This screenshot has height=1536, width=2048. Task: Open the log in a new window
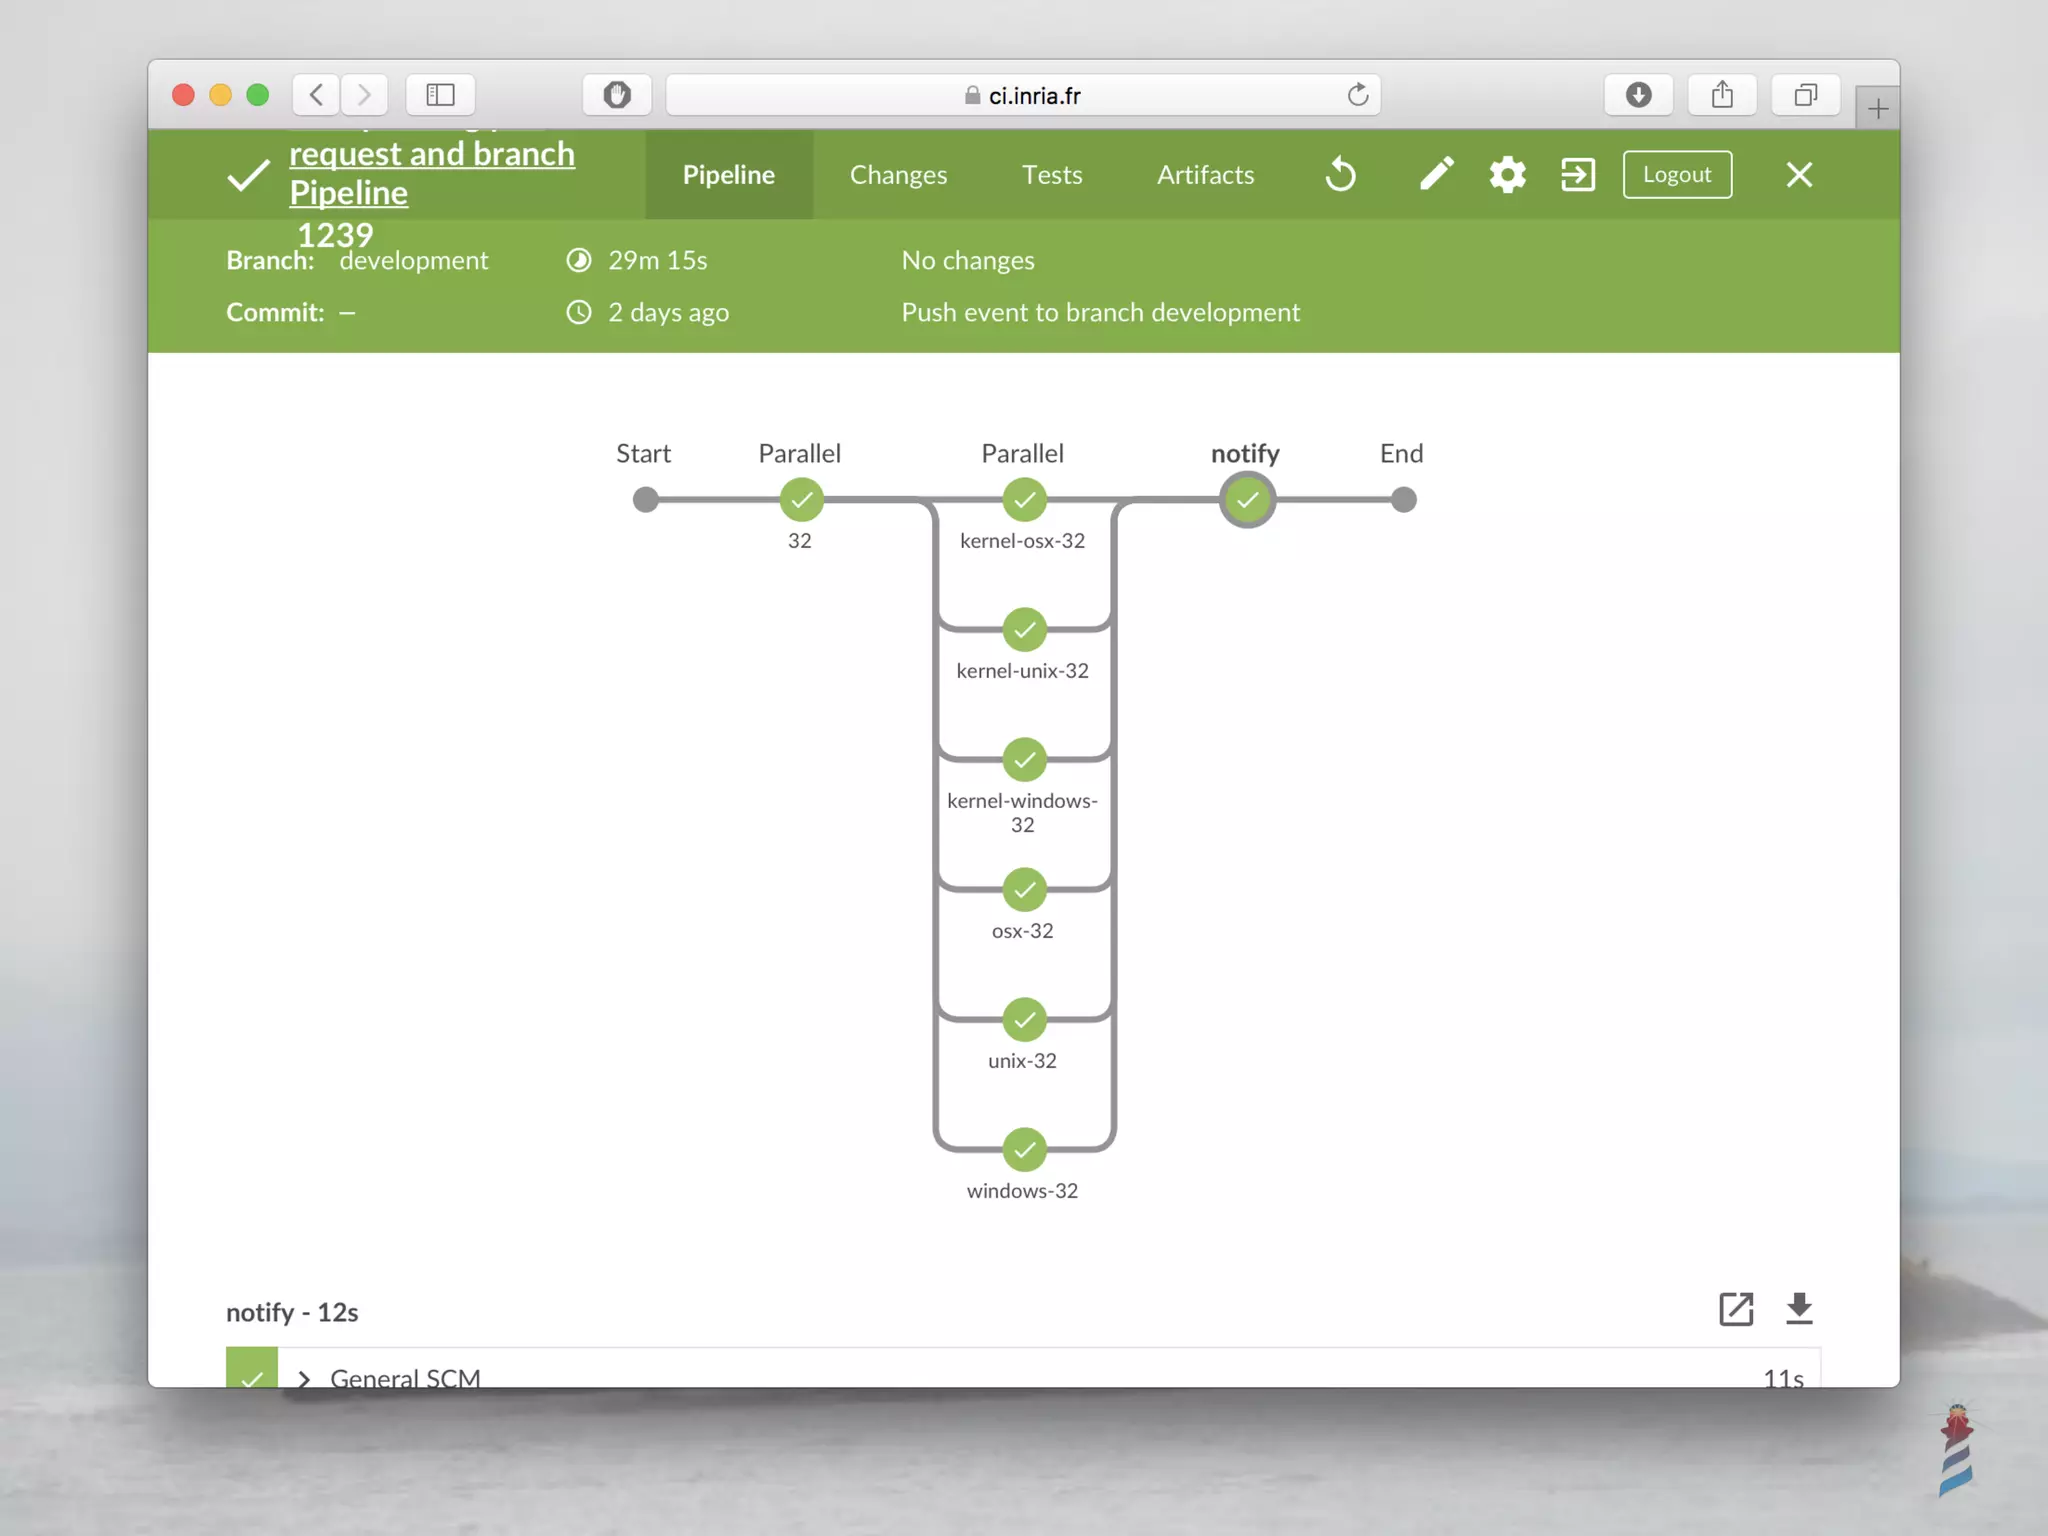pyautogui.click(x=1736, y=1309)
